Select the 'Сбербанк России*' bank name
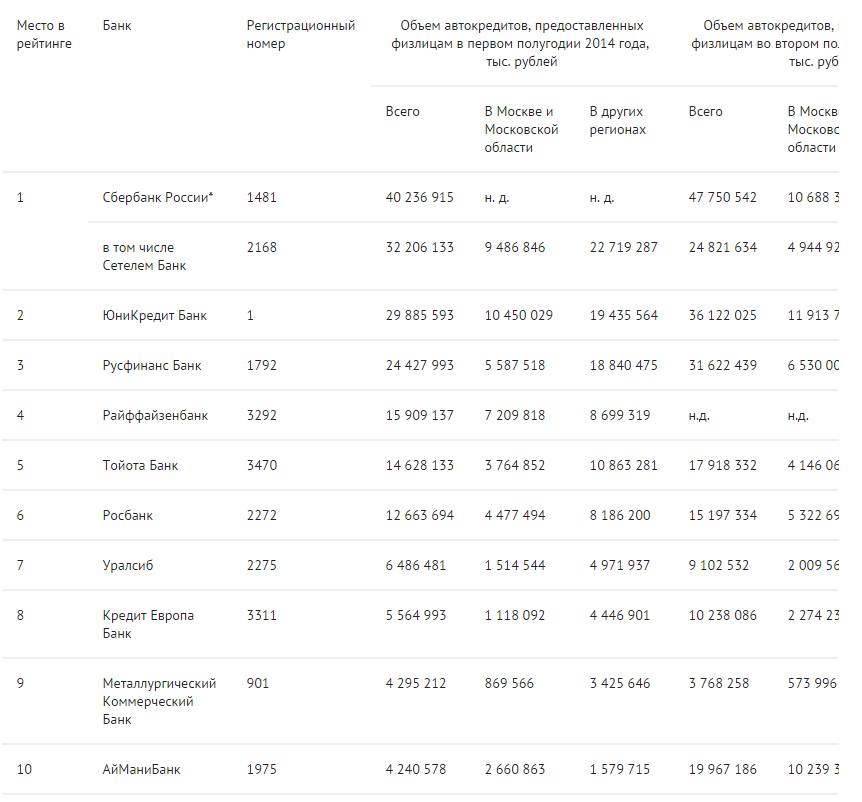 tap(158, 197)
